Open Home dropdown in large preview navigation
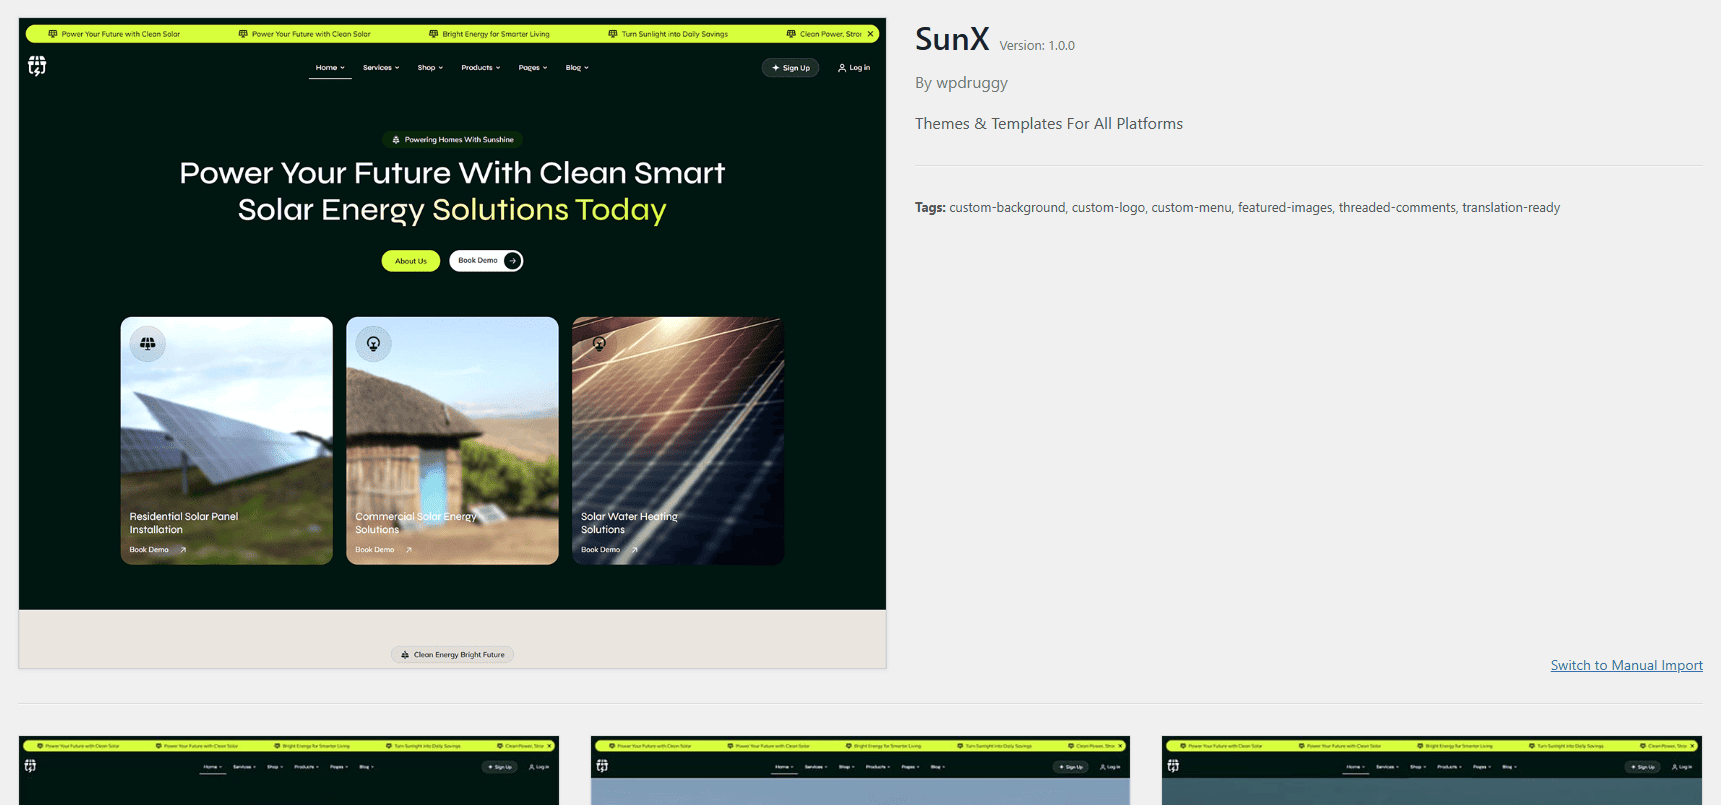 click(330, 68)
